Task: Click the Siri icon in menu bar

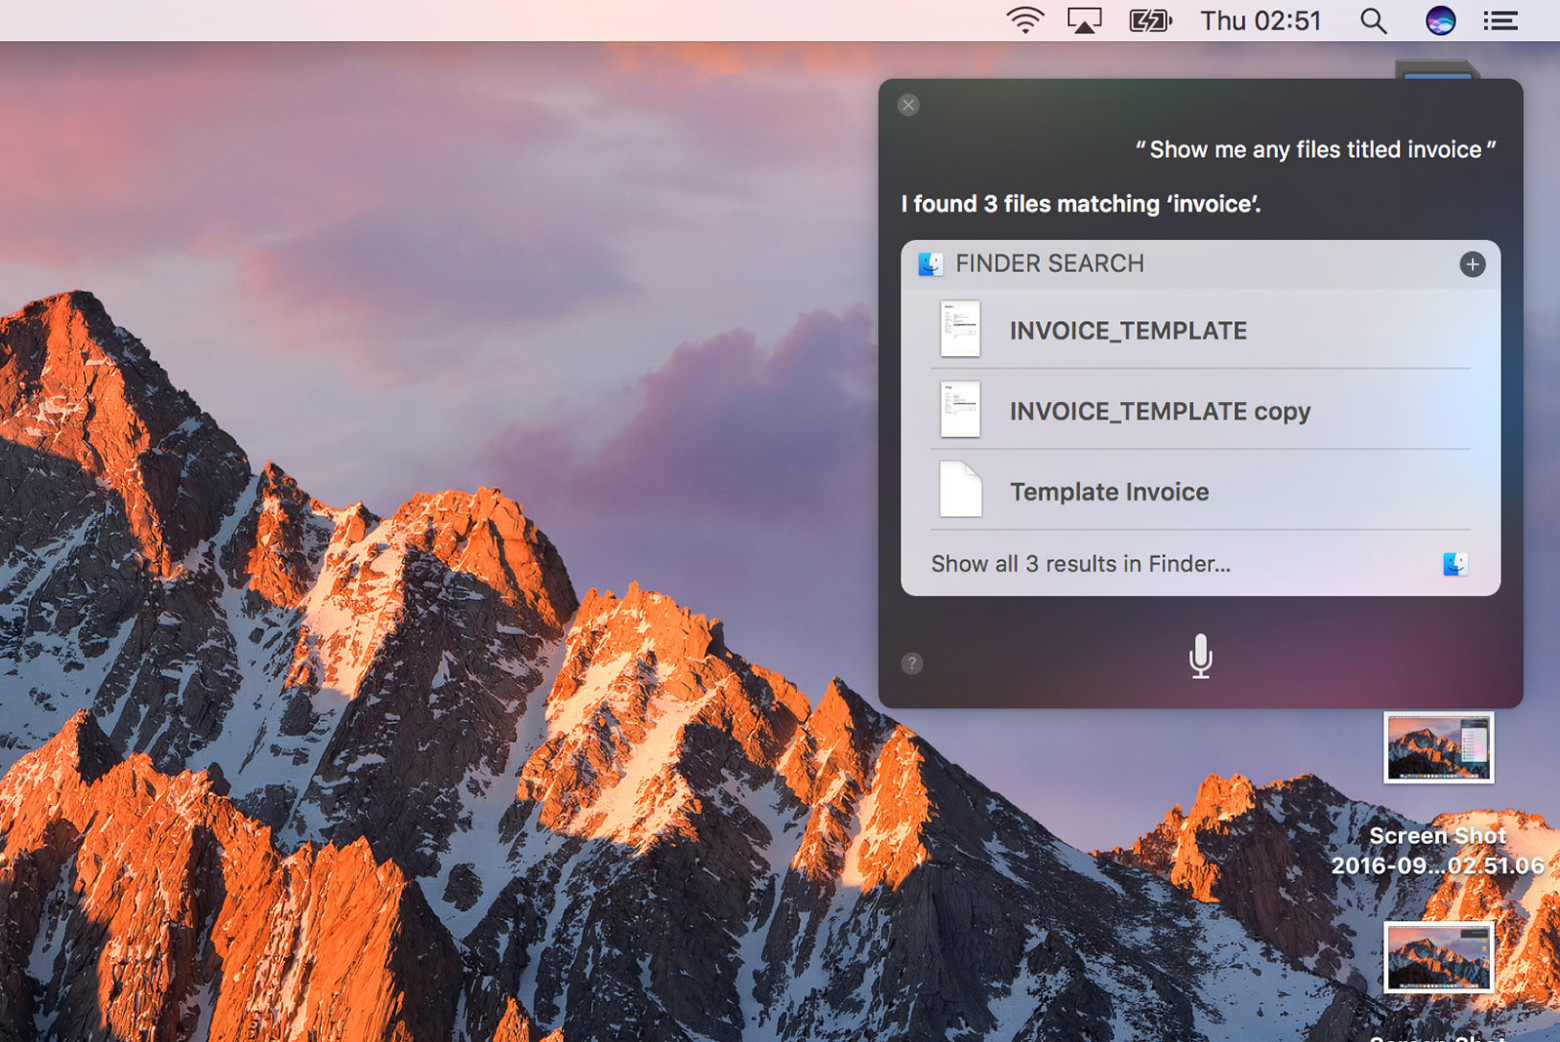Action: coord(1440,20)
